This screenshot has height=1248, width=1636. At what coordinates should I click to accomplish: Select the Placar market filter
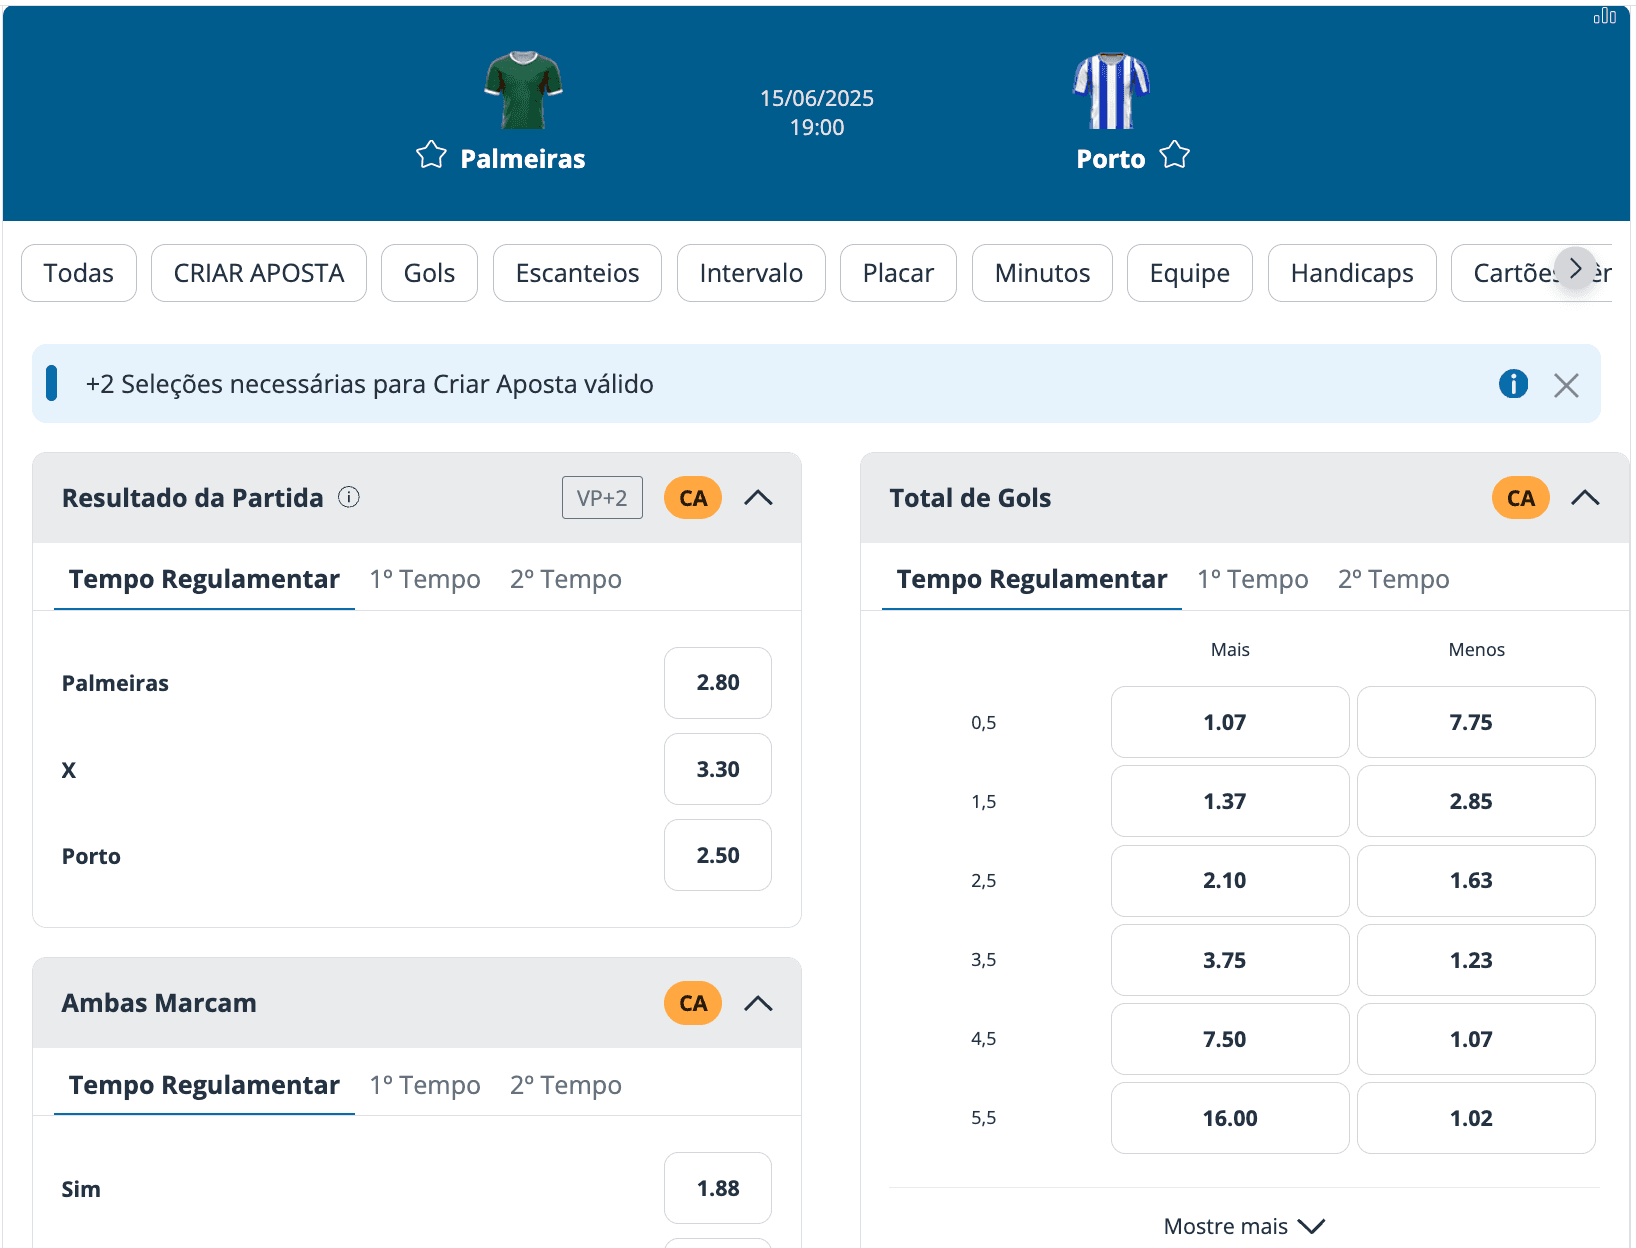point(898,273)
